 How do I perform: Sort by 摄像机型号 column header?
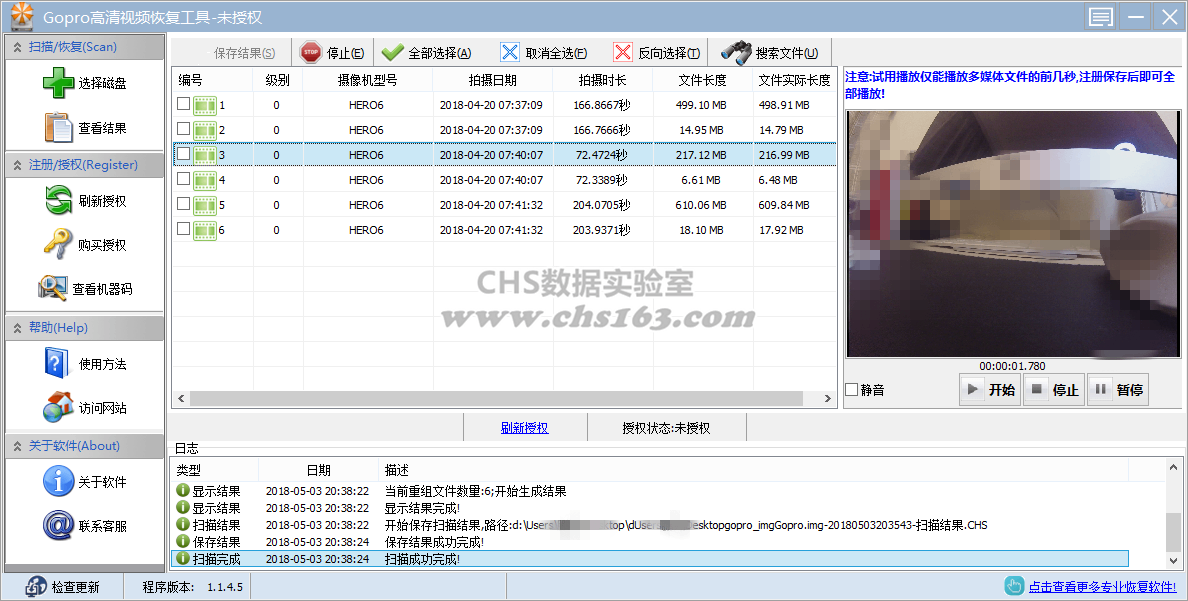[367, 80]
